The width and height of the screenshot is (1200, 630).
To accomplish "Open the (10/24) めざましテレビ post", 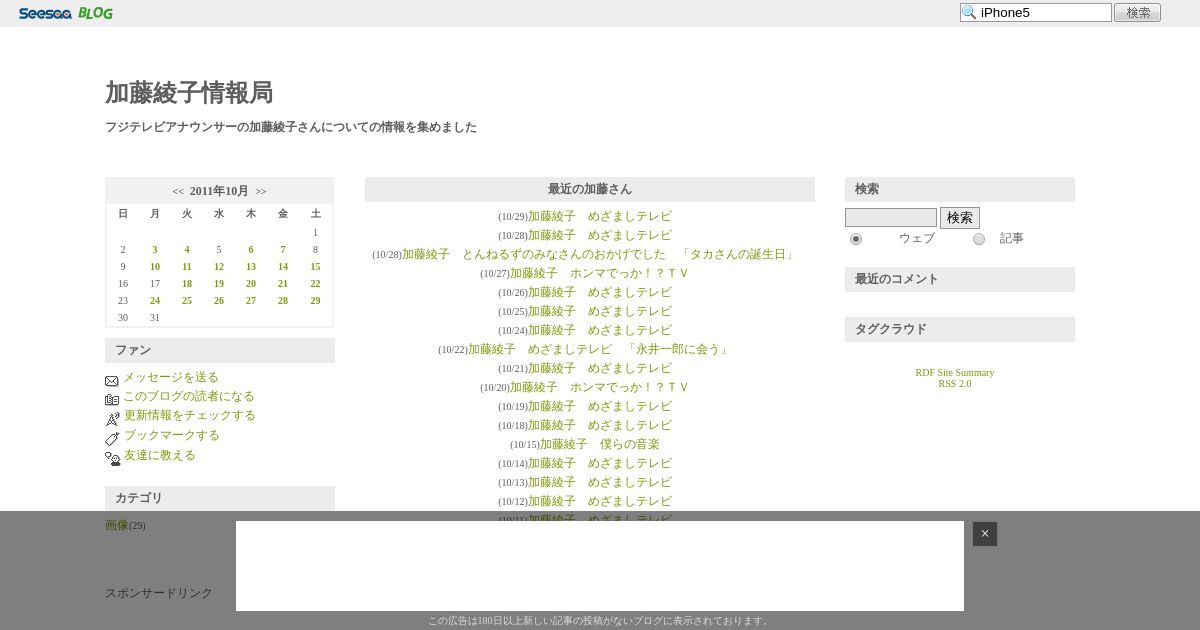I will click(x=600, y=330).
